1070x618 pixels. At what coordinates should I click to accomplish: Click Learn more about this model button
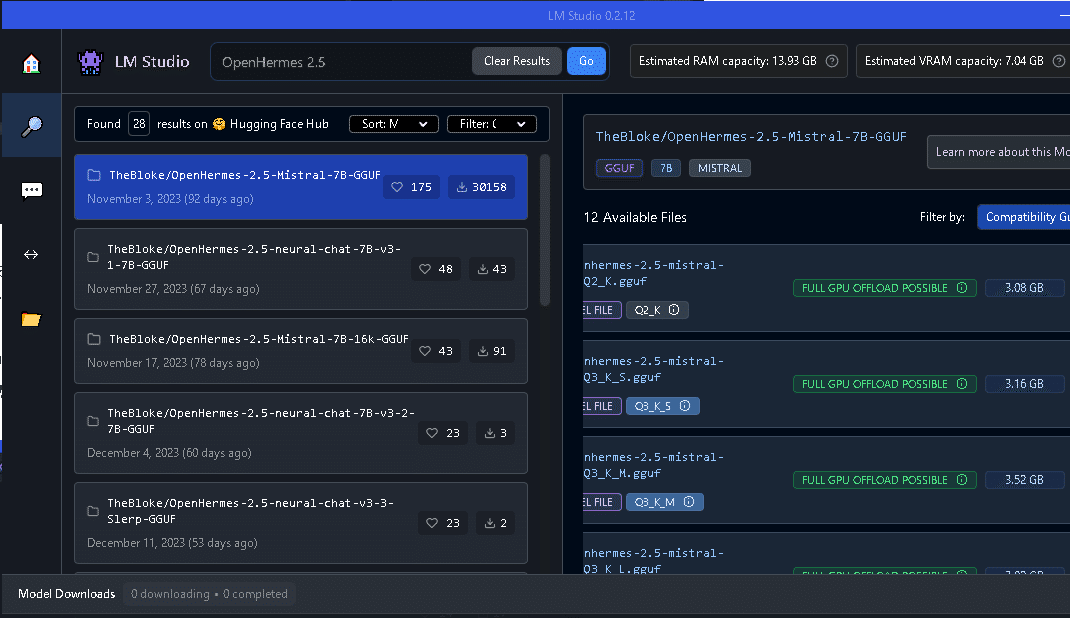click(x=998, y=152)
